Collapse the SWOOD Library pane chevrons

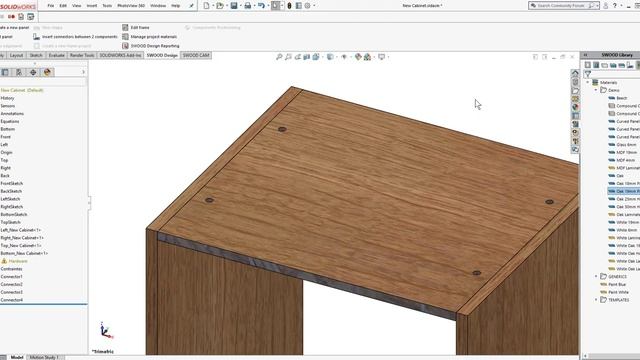click(x=585, y=55)
